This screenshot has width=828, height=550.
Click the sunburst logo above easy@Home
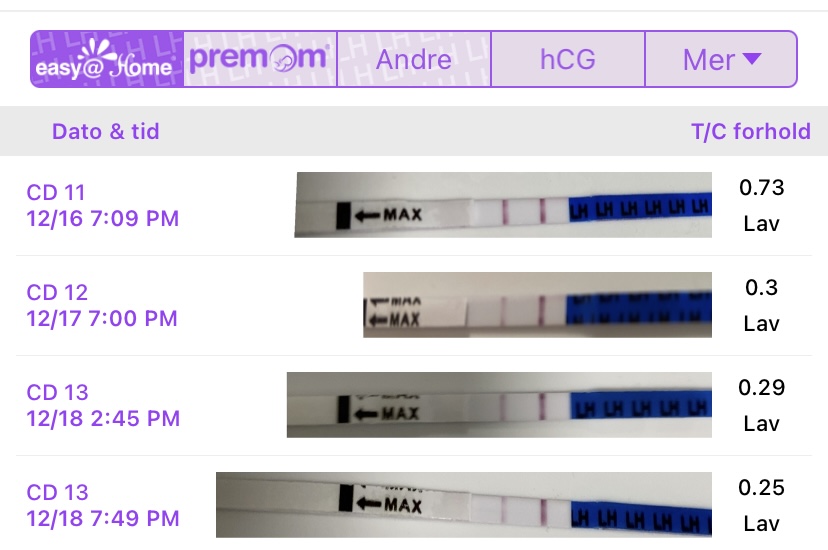click(106, 46)
